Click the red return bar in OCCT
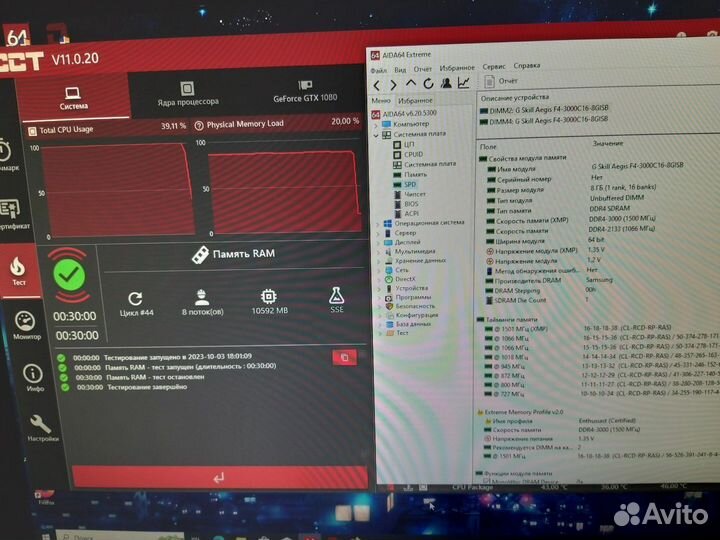Screen dimensions: 720x540 pos(220,478)
